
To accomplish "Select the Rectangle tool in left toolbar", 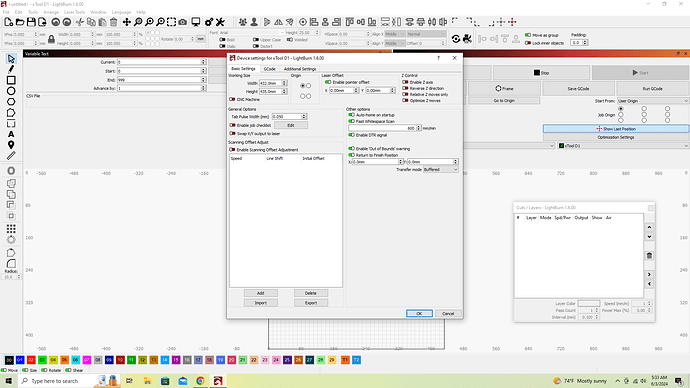I will (x=11, y=80).
